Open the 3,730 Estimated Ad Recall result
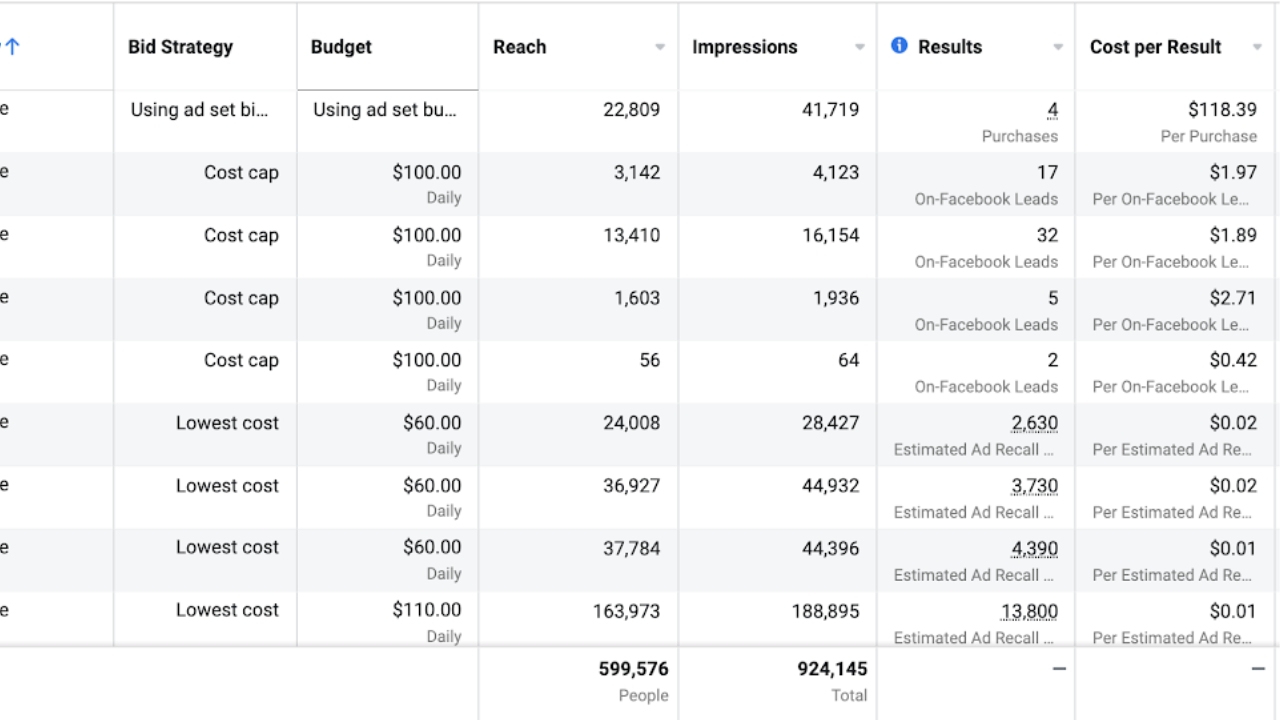 (x=1034, y=486)
